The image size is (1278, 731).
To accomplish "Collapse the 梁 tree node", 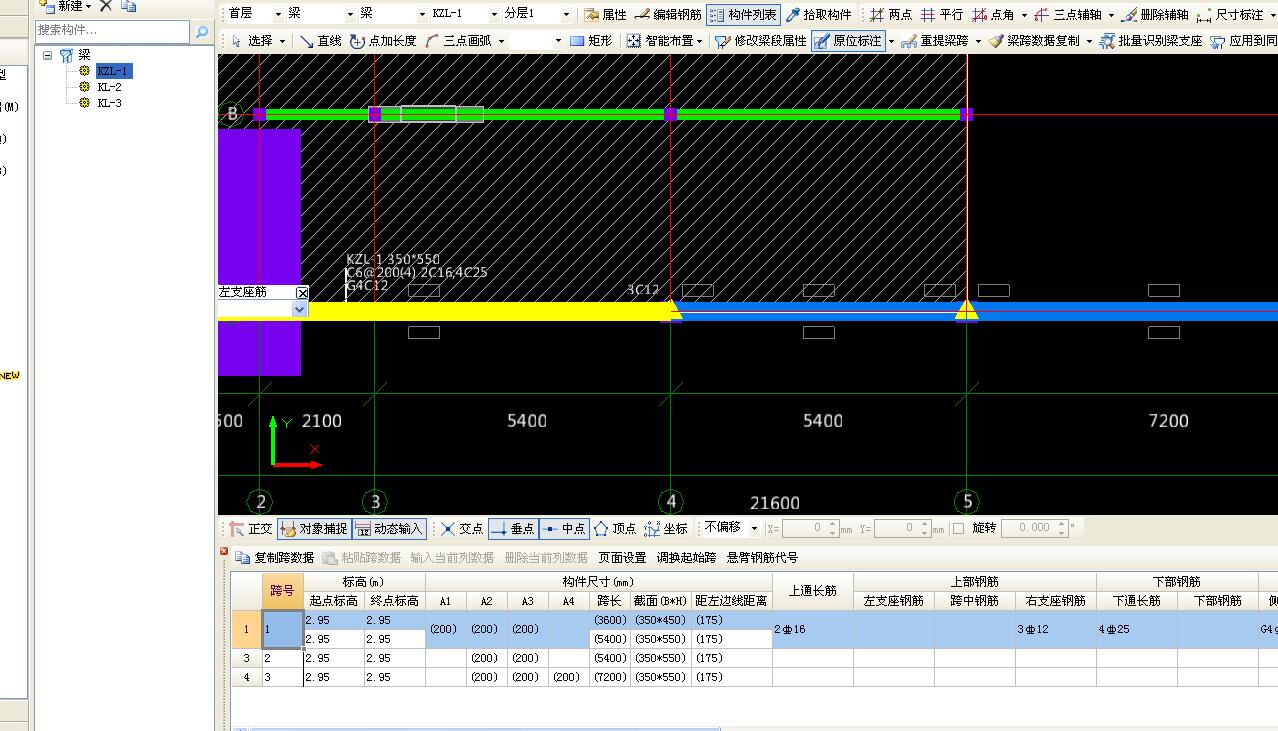I will coord(47,56).
